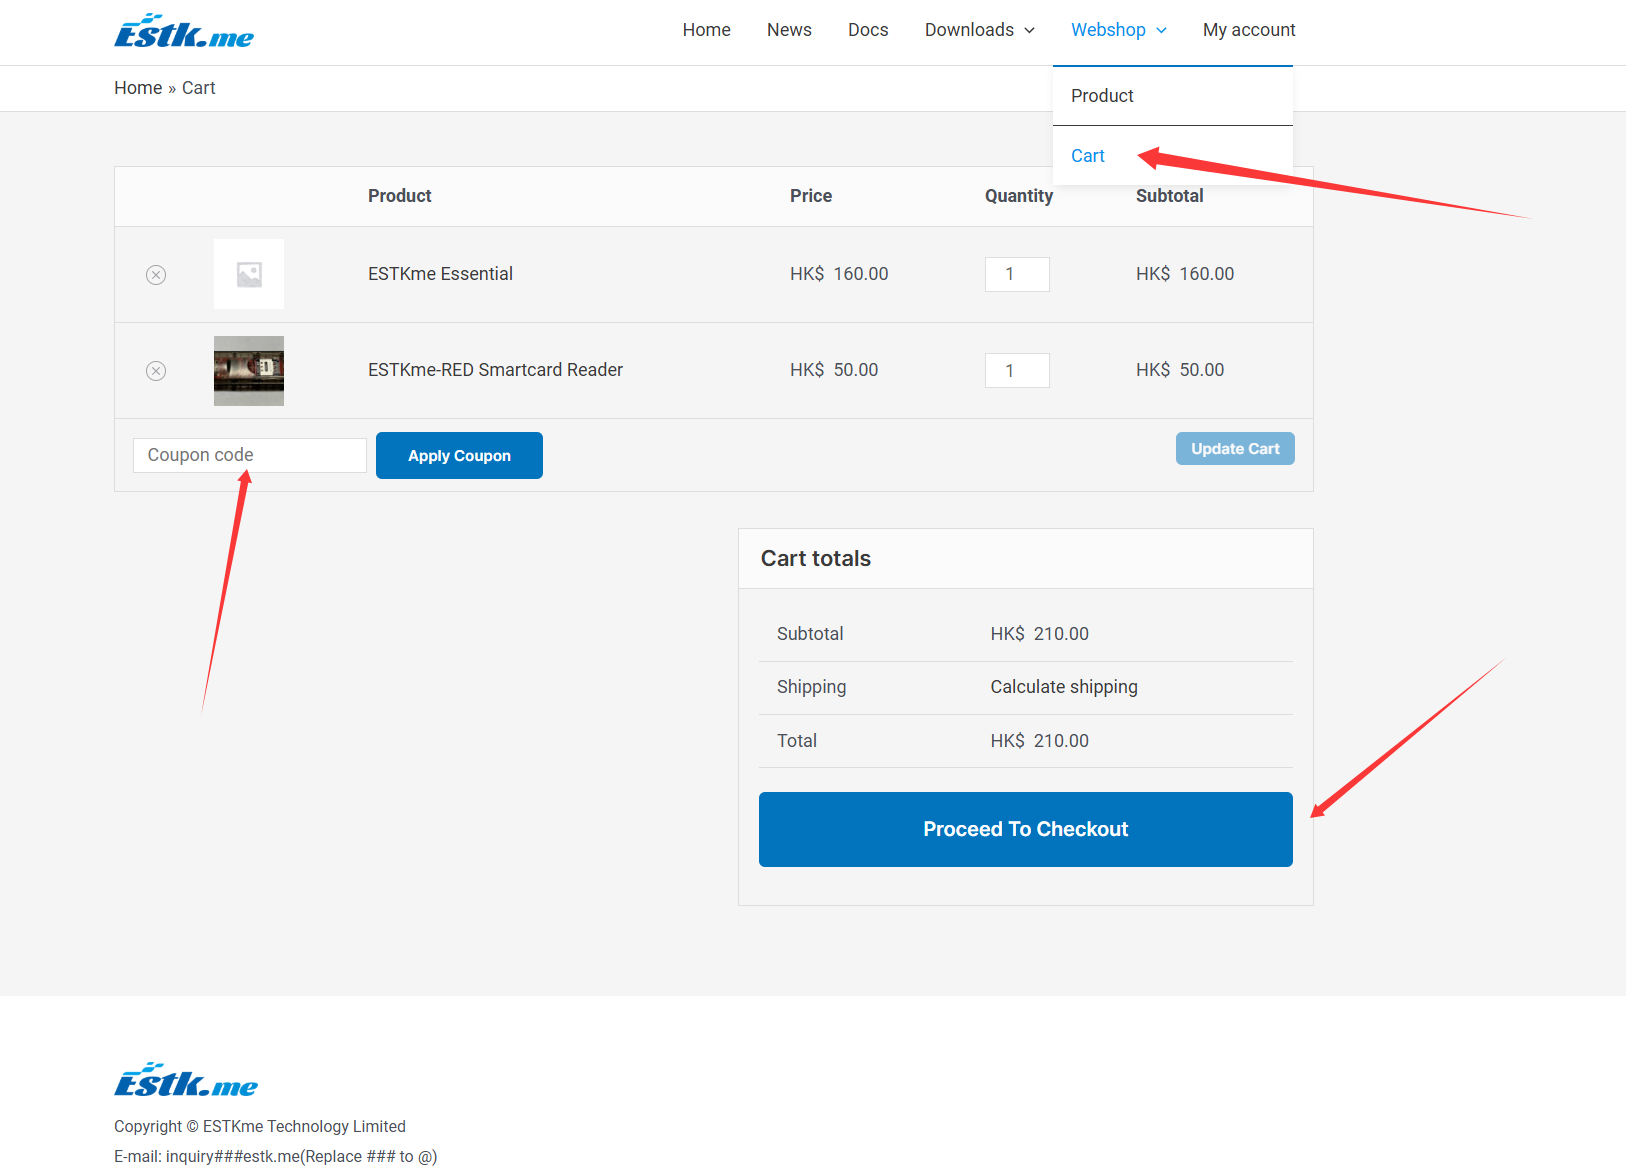Click the Apply Coupon button
The width and height of the screenshot is (1626, 1168).
459,456
